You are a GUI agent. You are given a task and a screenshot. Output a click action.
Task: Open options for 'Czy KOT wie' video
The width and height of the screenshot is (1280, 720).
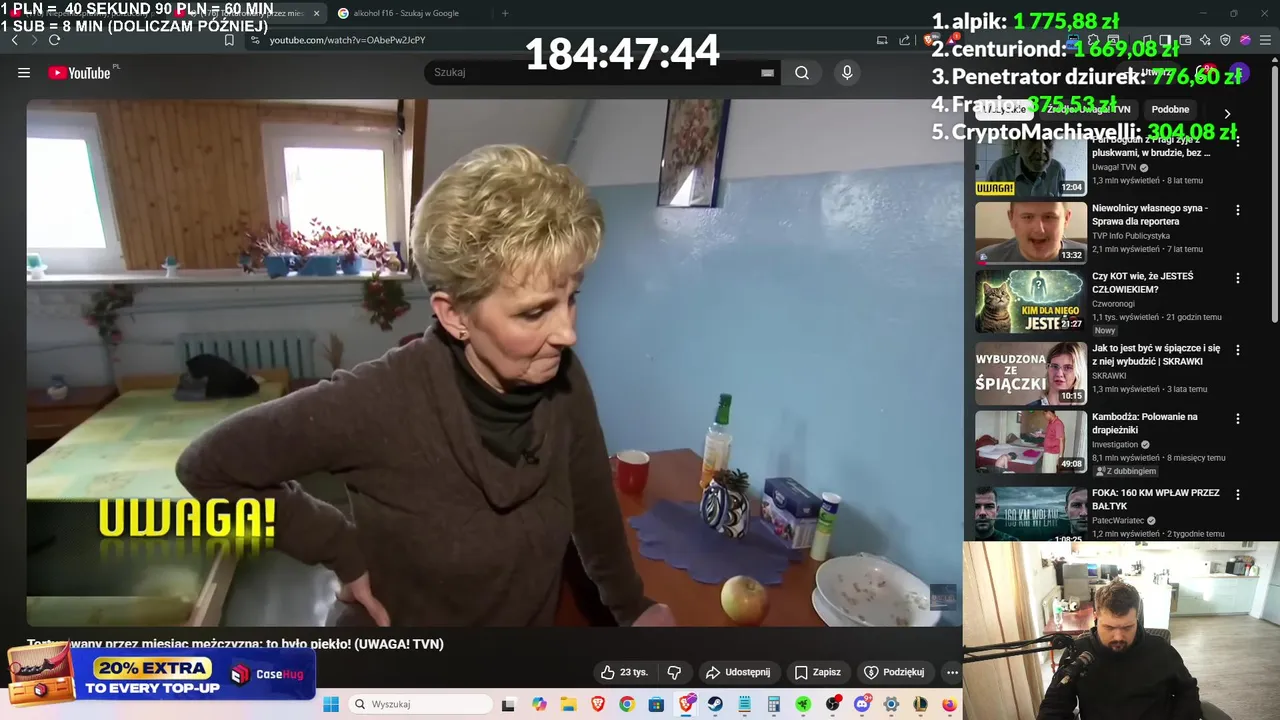click(1238, 278)
